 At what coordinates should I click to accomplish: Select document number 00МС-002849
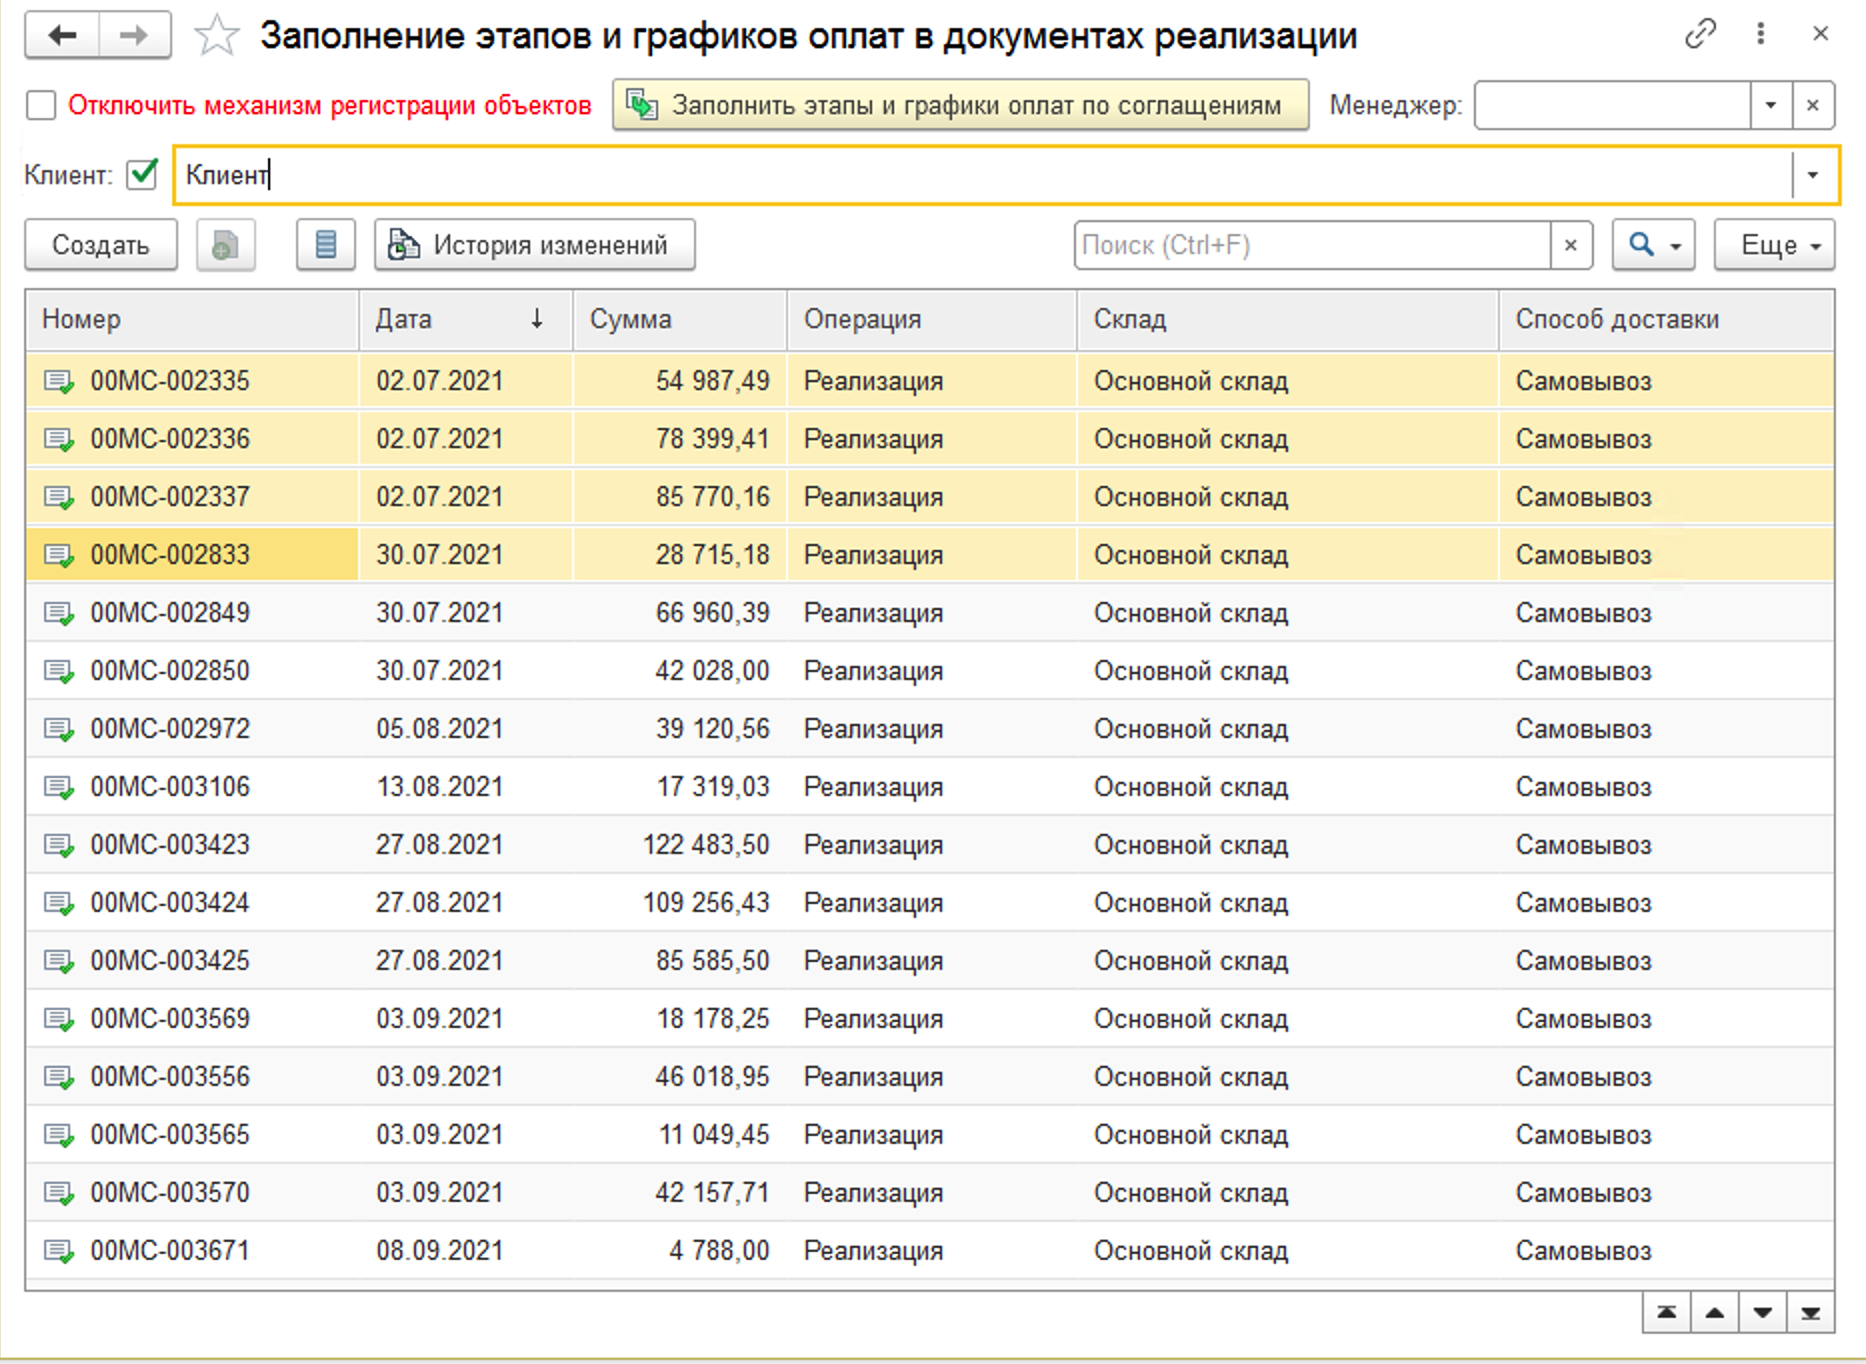[170, 613]
